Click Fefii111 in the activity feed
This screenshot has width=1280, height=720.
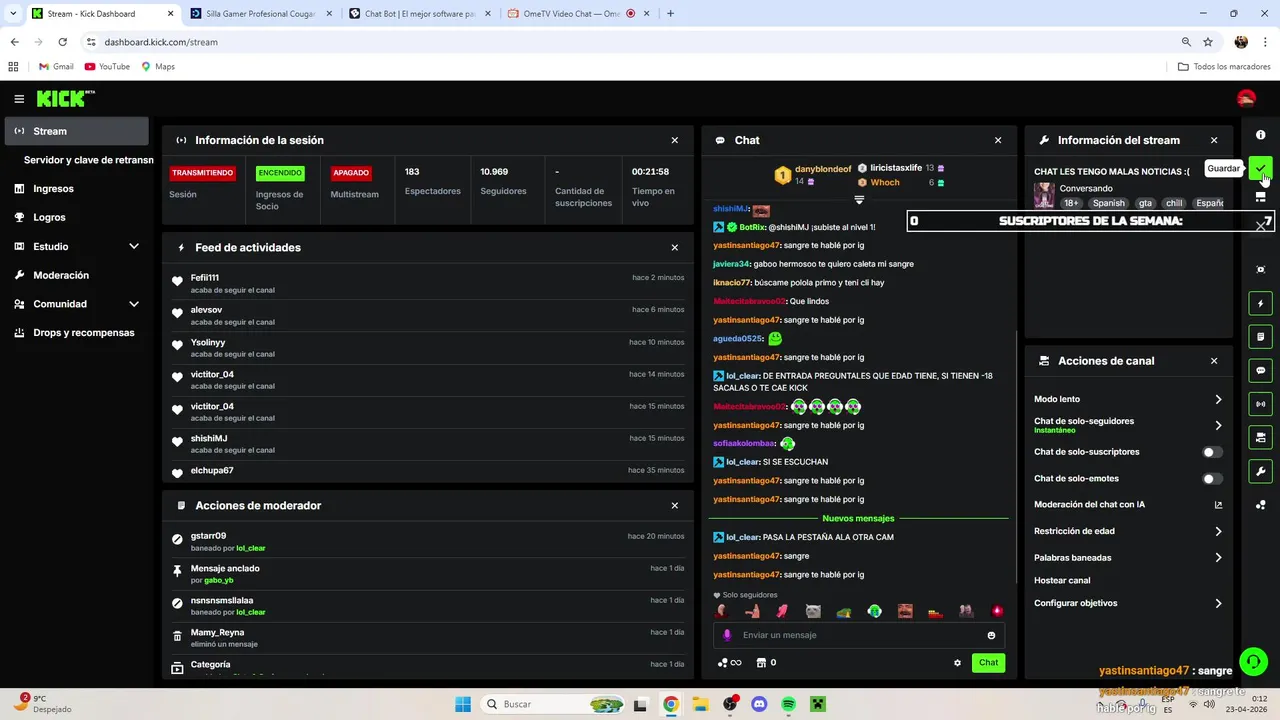205,278
